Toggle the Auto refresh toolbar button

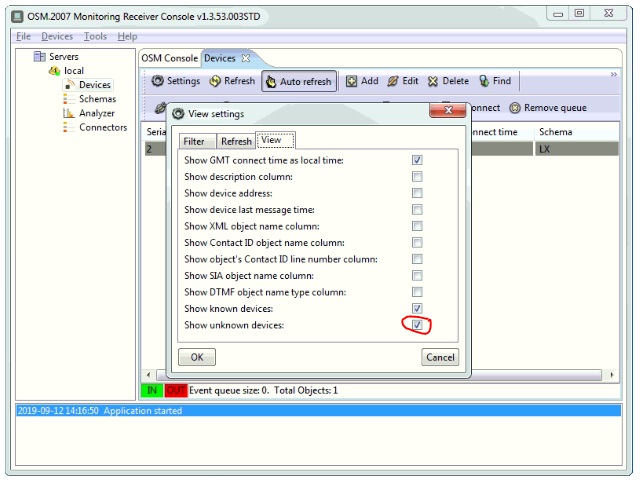pos(299,82)
